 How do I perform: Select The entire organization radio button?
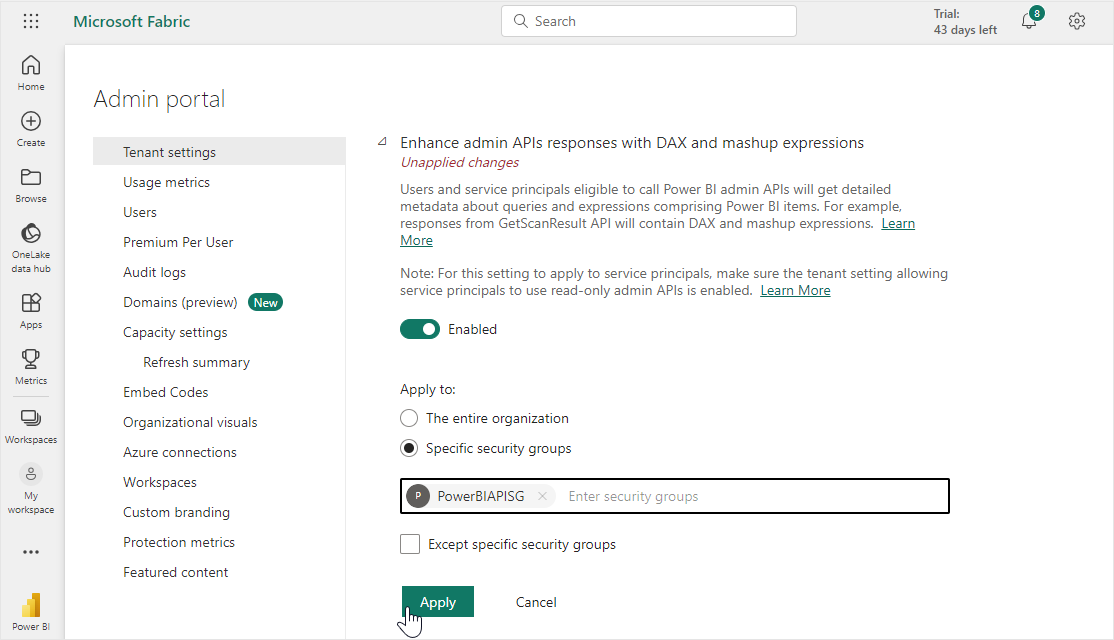tap(409, 418)
